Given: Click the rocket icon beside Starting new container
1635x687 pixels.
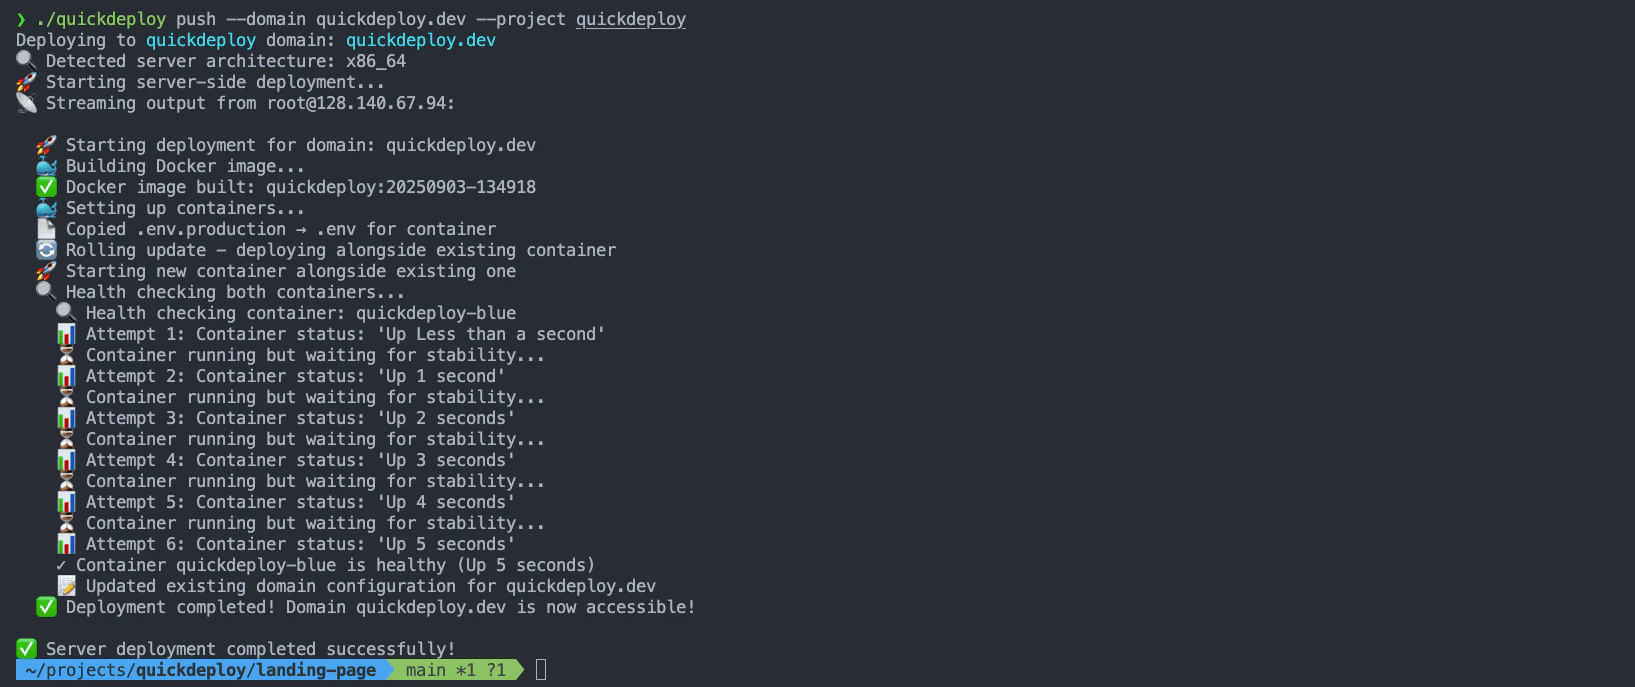Looking at the screenshot, I should click(46, 271).
